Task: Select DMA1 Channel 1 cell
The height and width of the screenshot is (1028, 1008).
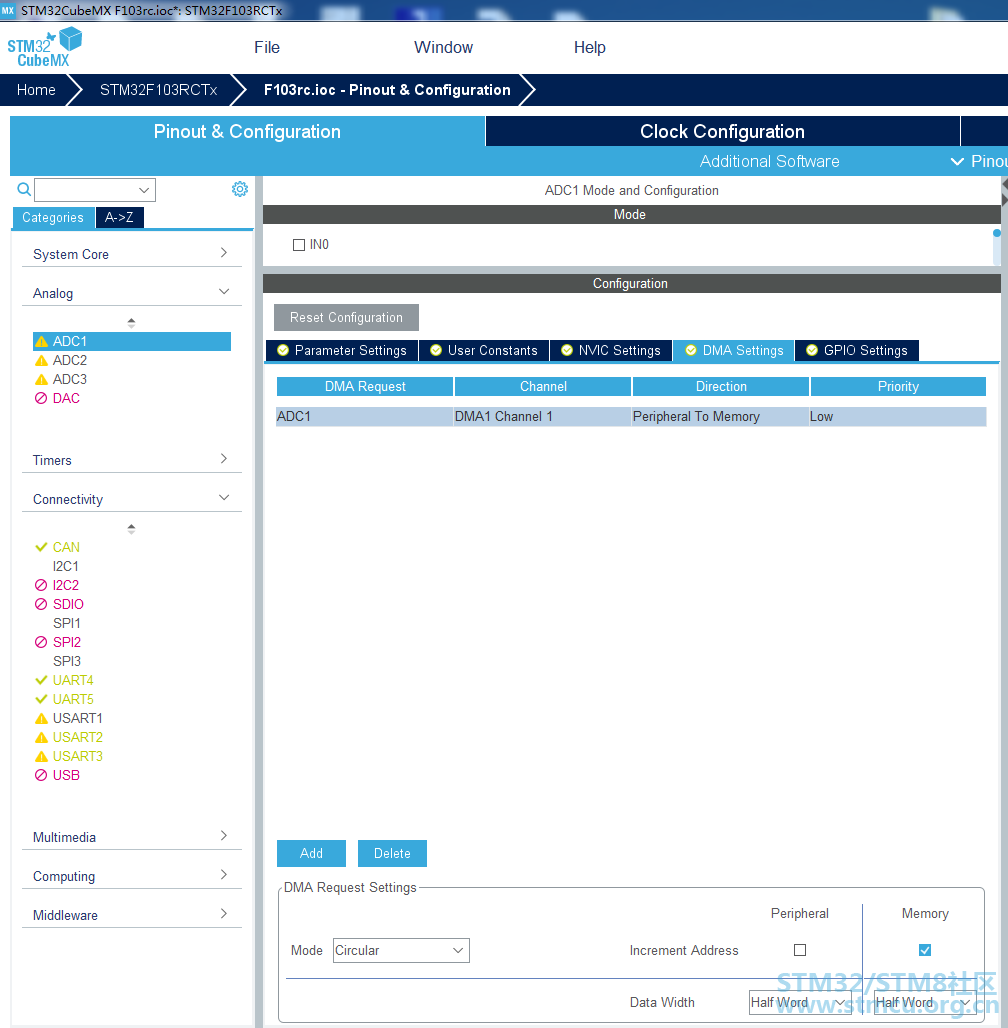Action: [x=542, y=416]
